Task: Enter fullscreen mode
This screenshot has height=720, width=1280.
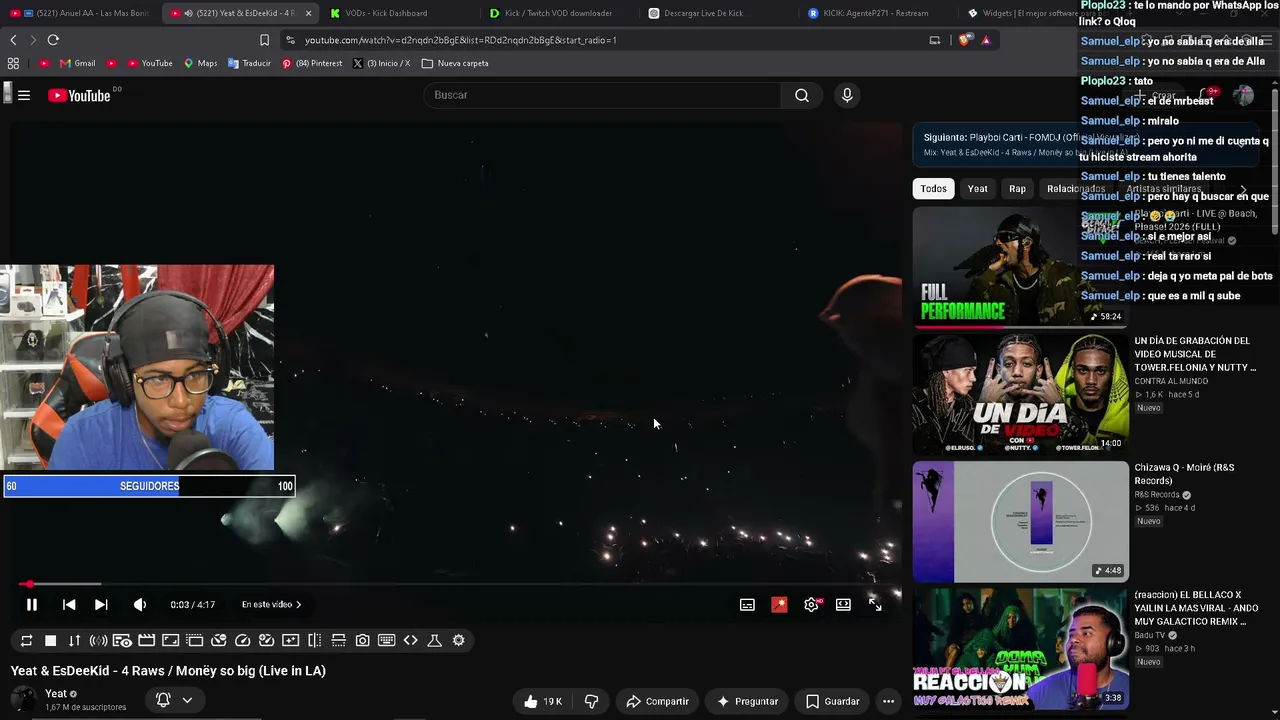Action: [875, 605]
